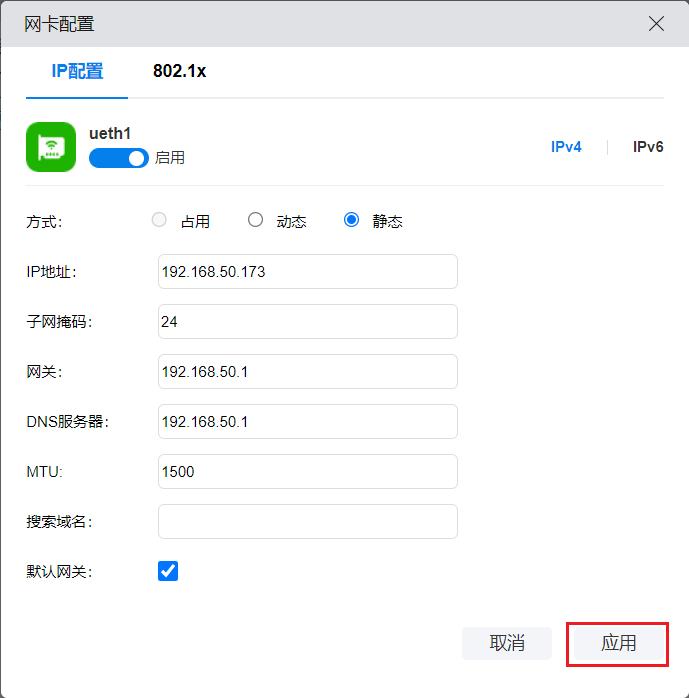Click the empty 搜索域名 field
Screen dimensions: 689x698
[x=307, y=522]
